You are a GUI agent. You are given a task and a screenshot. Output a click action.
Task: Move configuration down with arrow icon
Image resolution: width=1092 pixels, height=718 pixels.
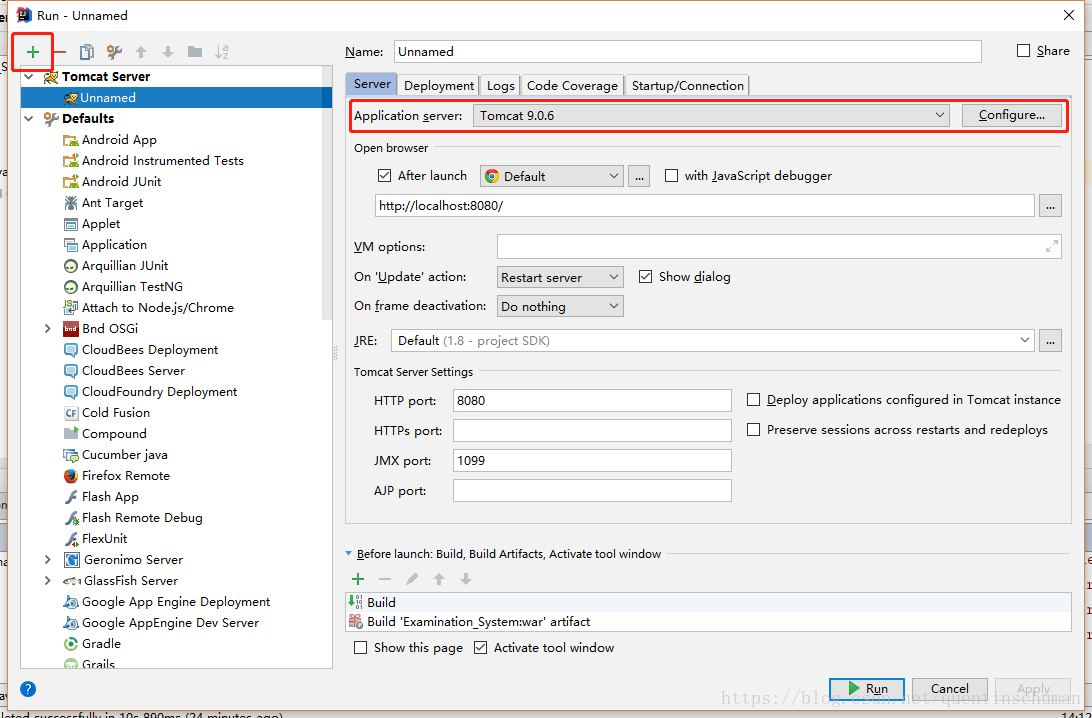pyautogui.click(x=168, y=52)
